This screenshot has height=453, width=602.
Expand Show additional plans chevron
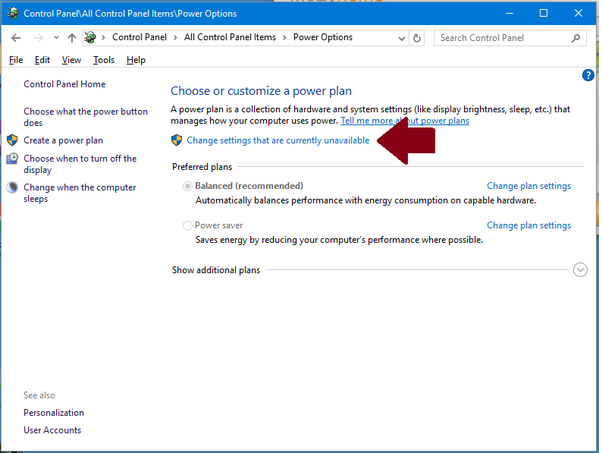point(580,270)
